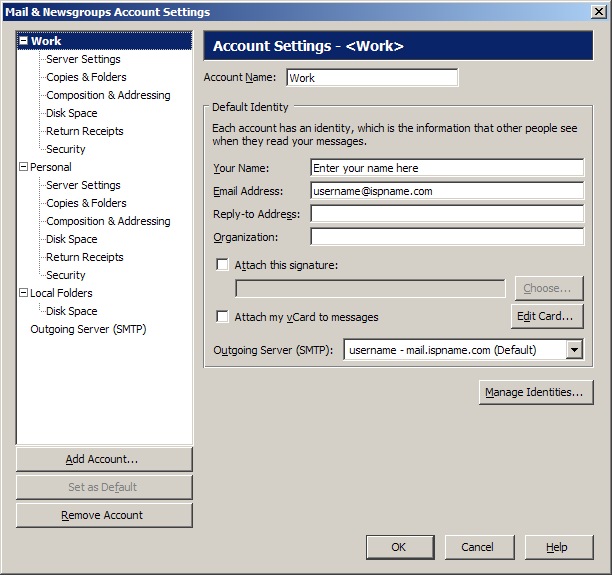The height and width of the screenshot is (575, 612).
Task: Select Outgoing Server (SMTP) in tree
Action: point(88,330)
